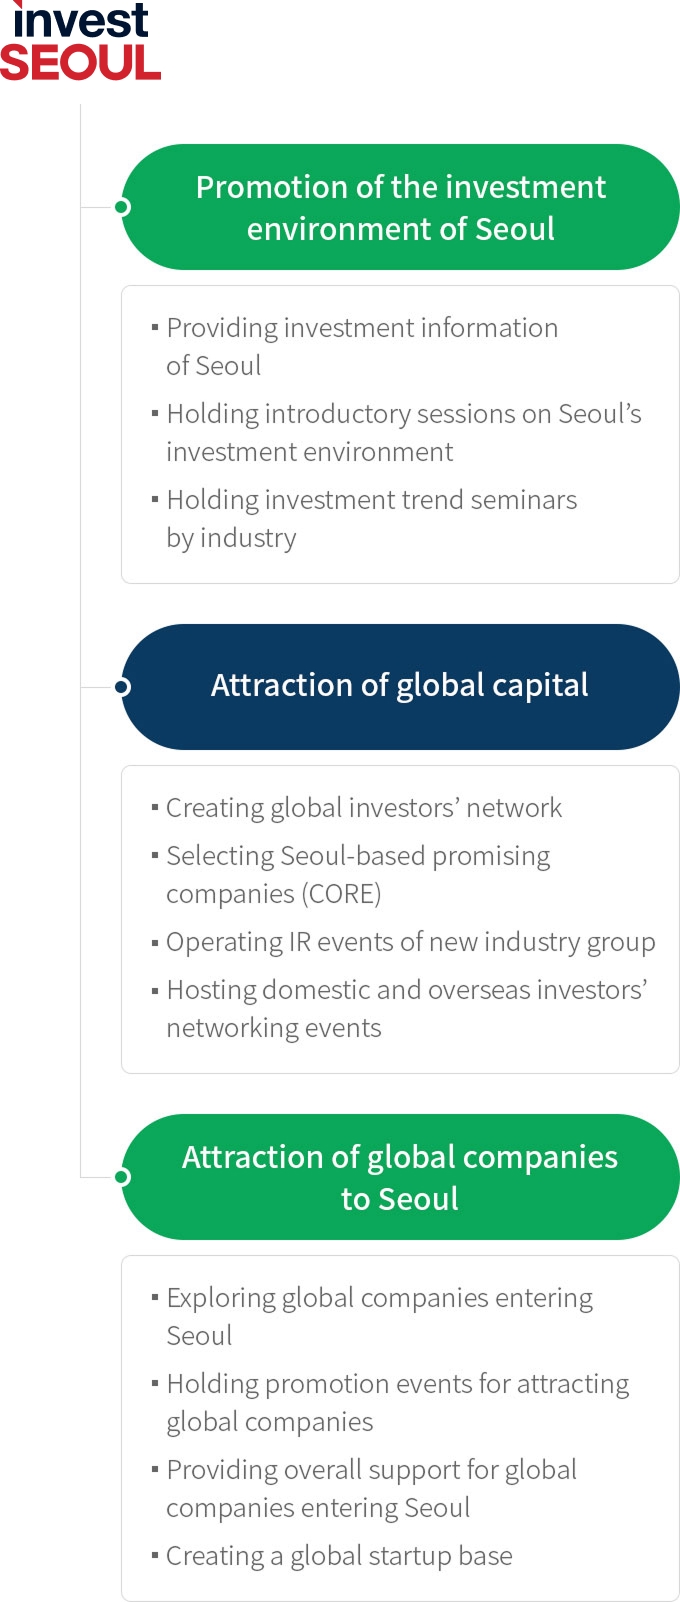Click the Invest Seoul logo
The height and width of the screenshot is (1602, 680).
[80, 40]
